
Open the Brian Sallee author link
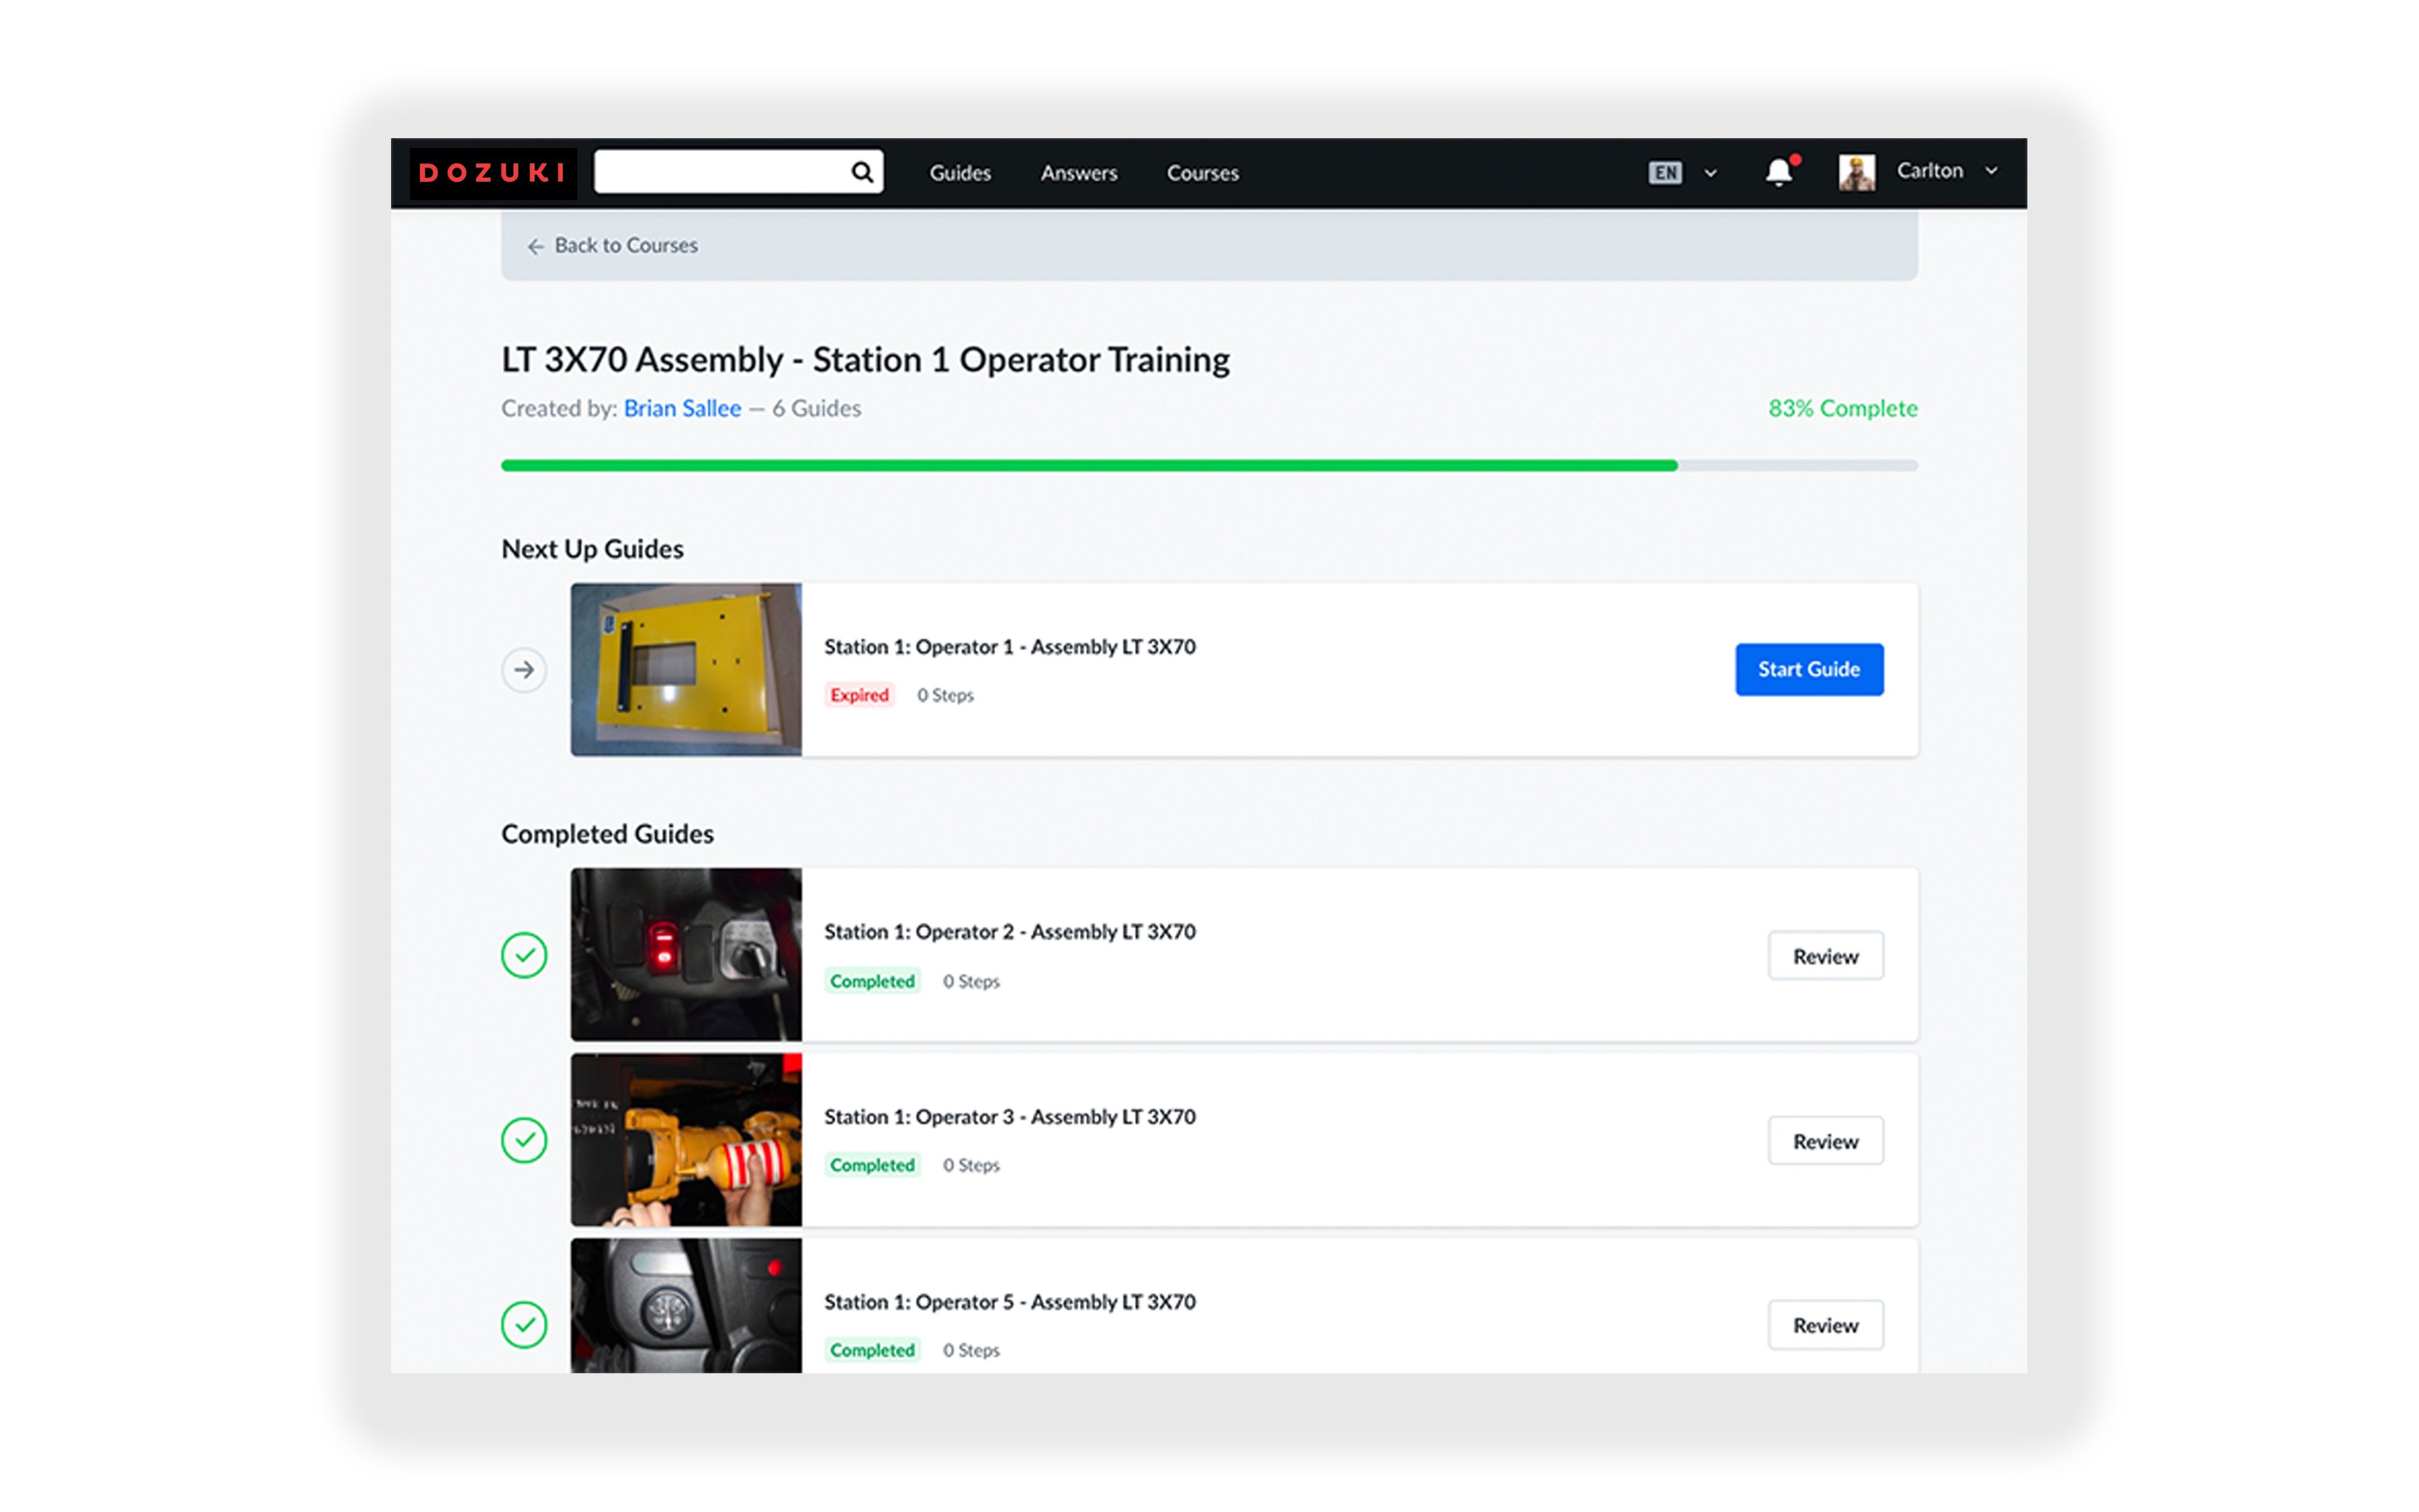682,408
